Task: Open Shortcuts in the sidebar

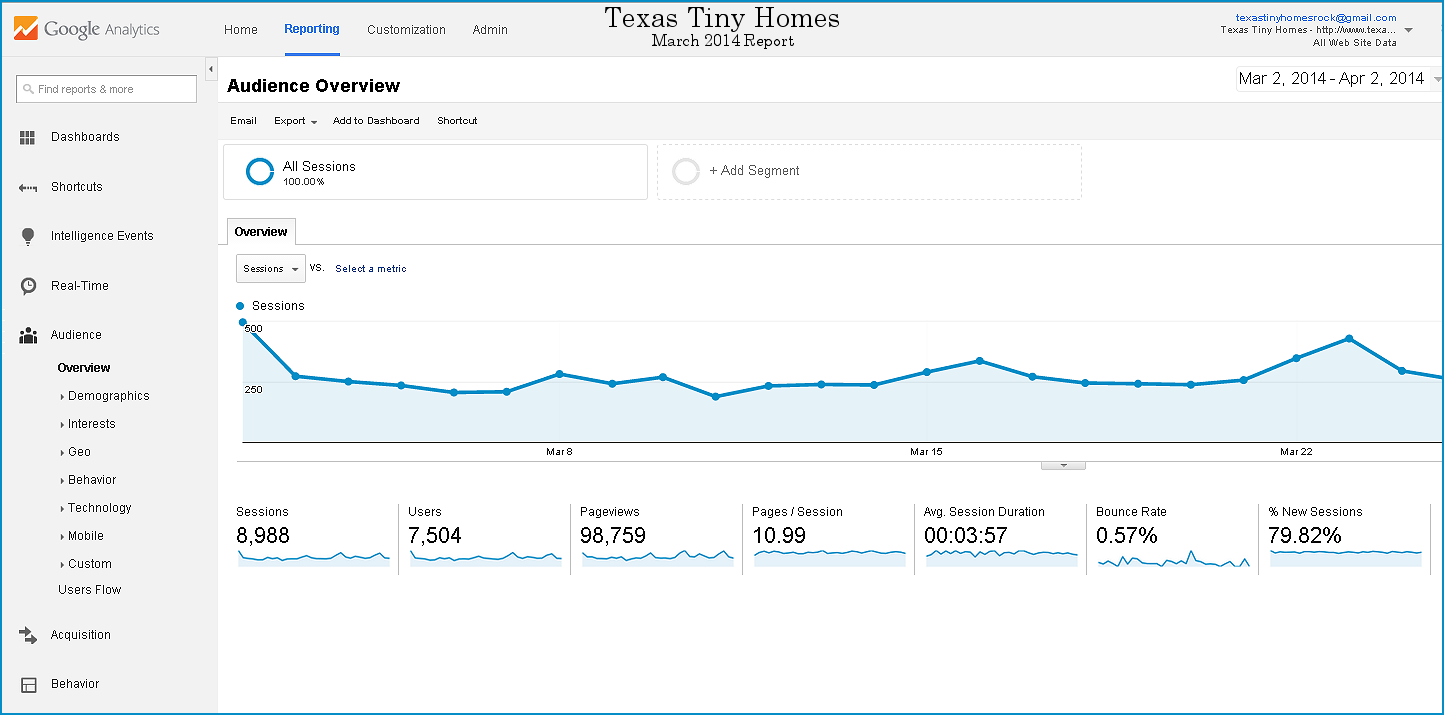Action: (x=77, y=187)
